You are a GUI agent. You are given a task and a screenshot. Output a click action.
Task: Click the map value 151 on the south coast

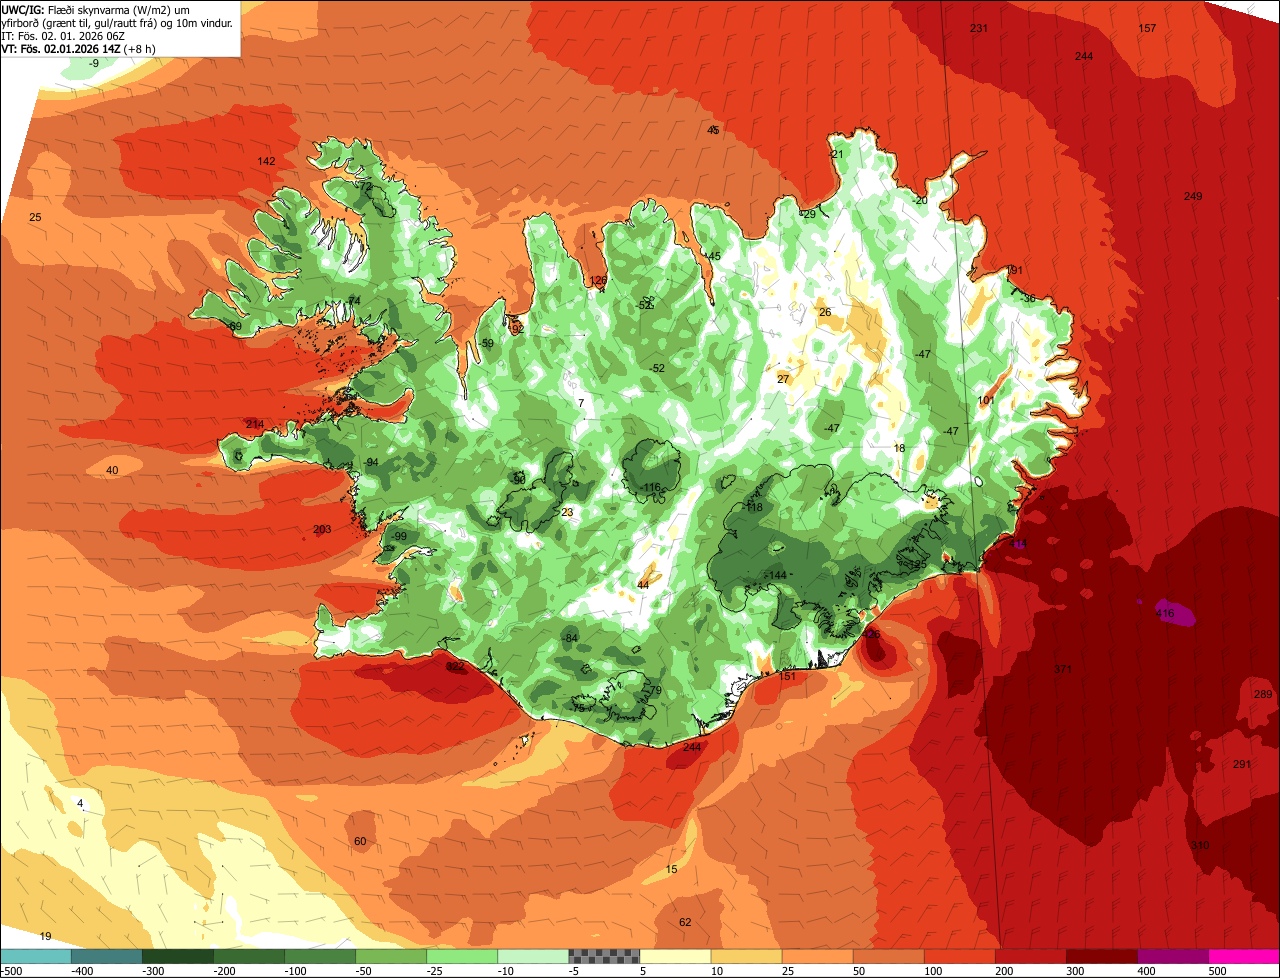pyautogui.click(x=788, y=677)
